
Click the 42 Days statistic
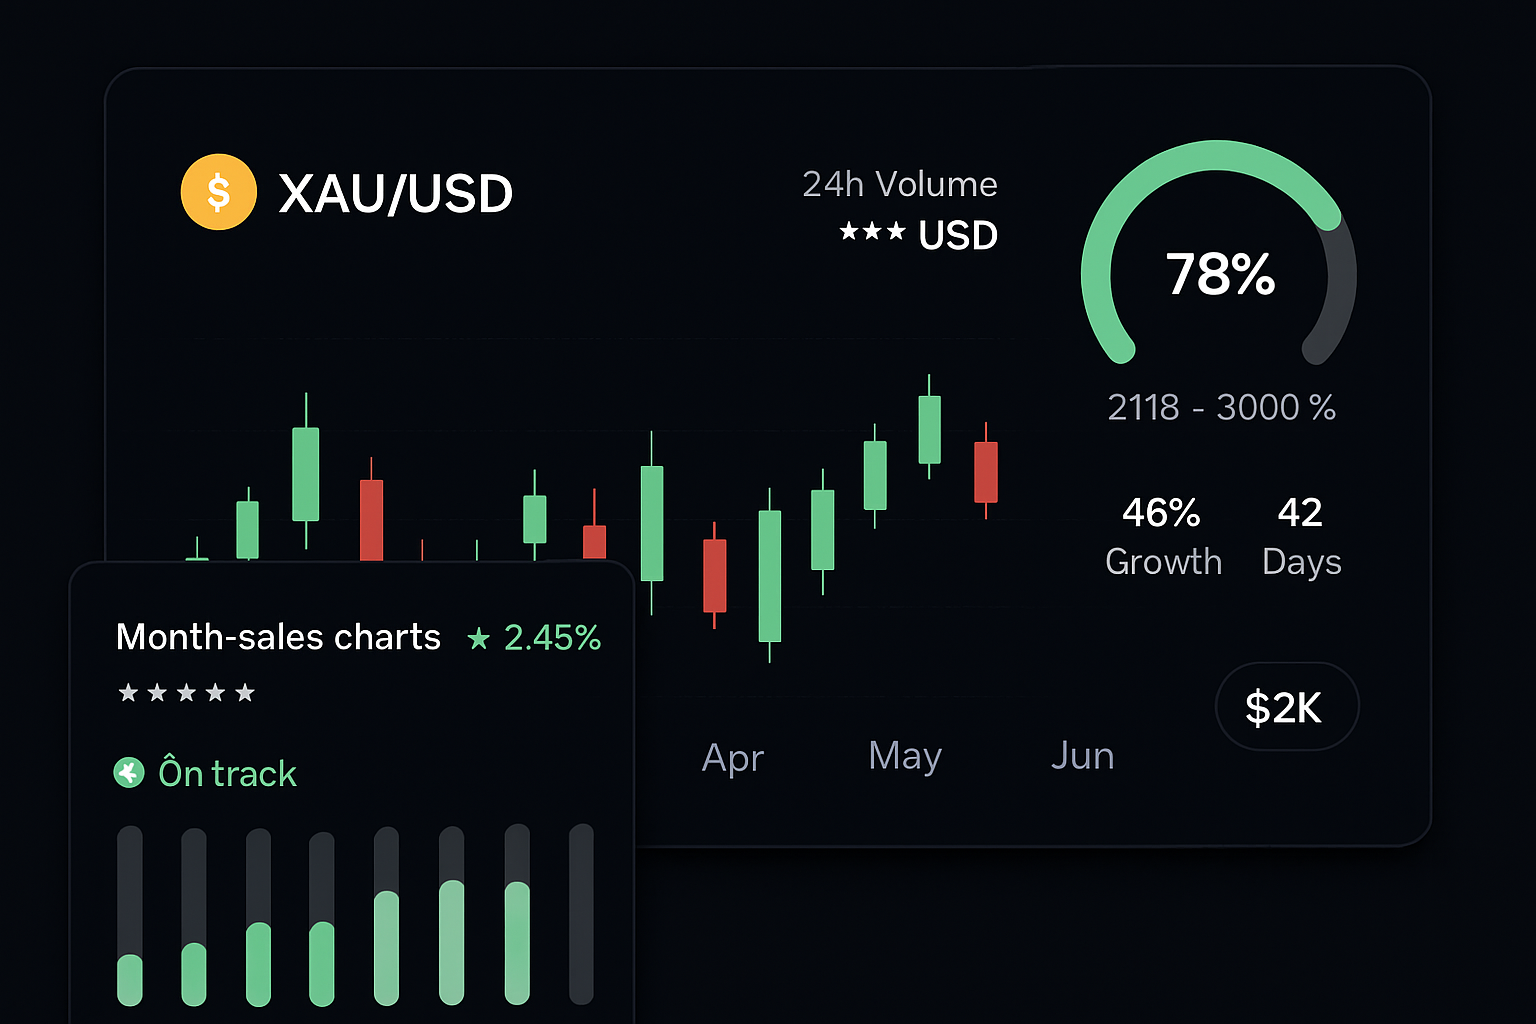(x=1301, y=537)
